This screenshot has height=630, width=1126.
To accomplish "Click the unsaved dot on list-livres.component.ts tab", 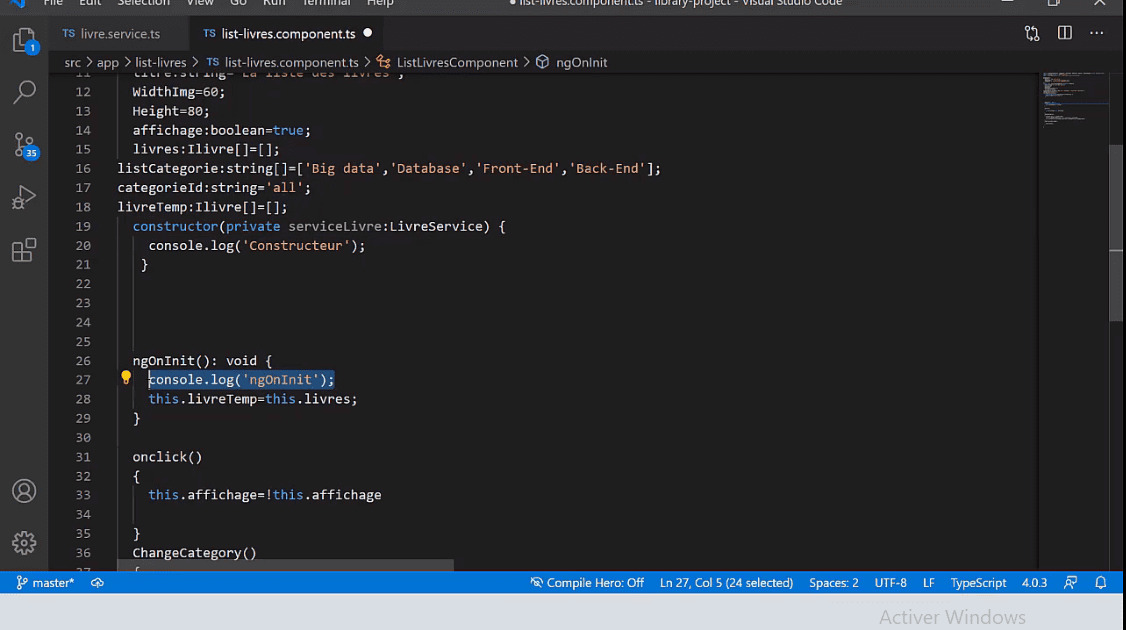I will 368,33.
